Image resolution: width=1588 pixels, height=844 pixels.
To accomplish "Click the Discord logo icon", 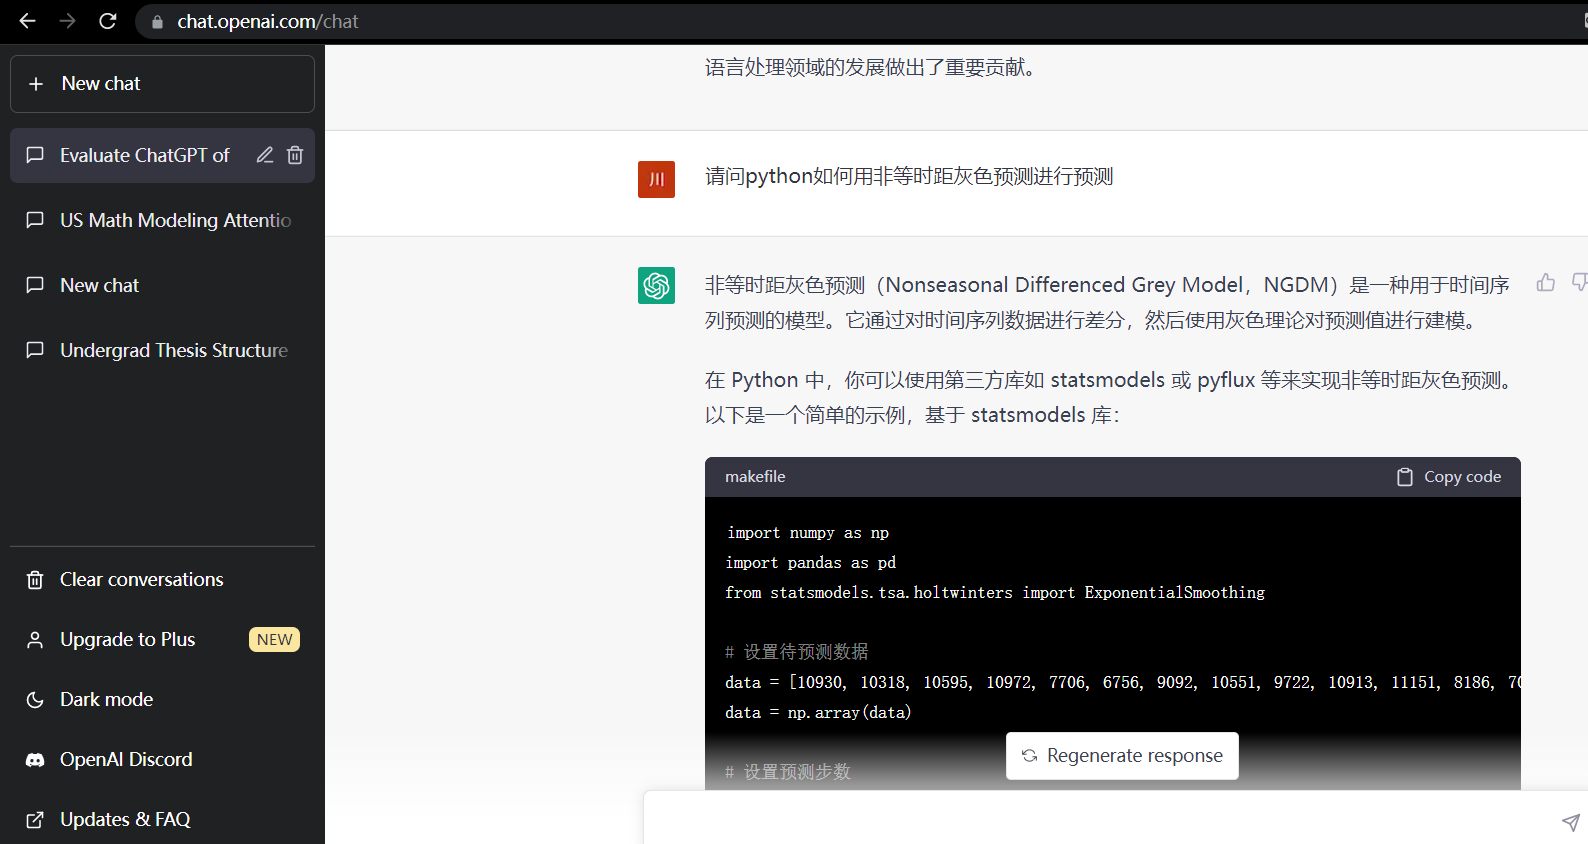I will (x=35, y=760).
